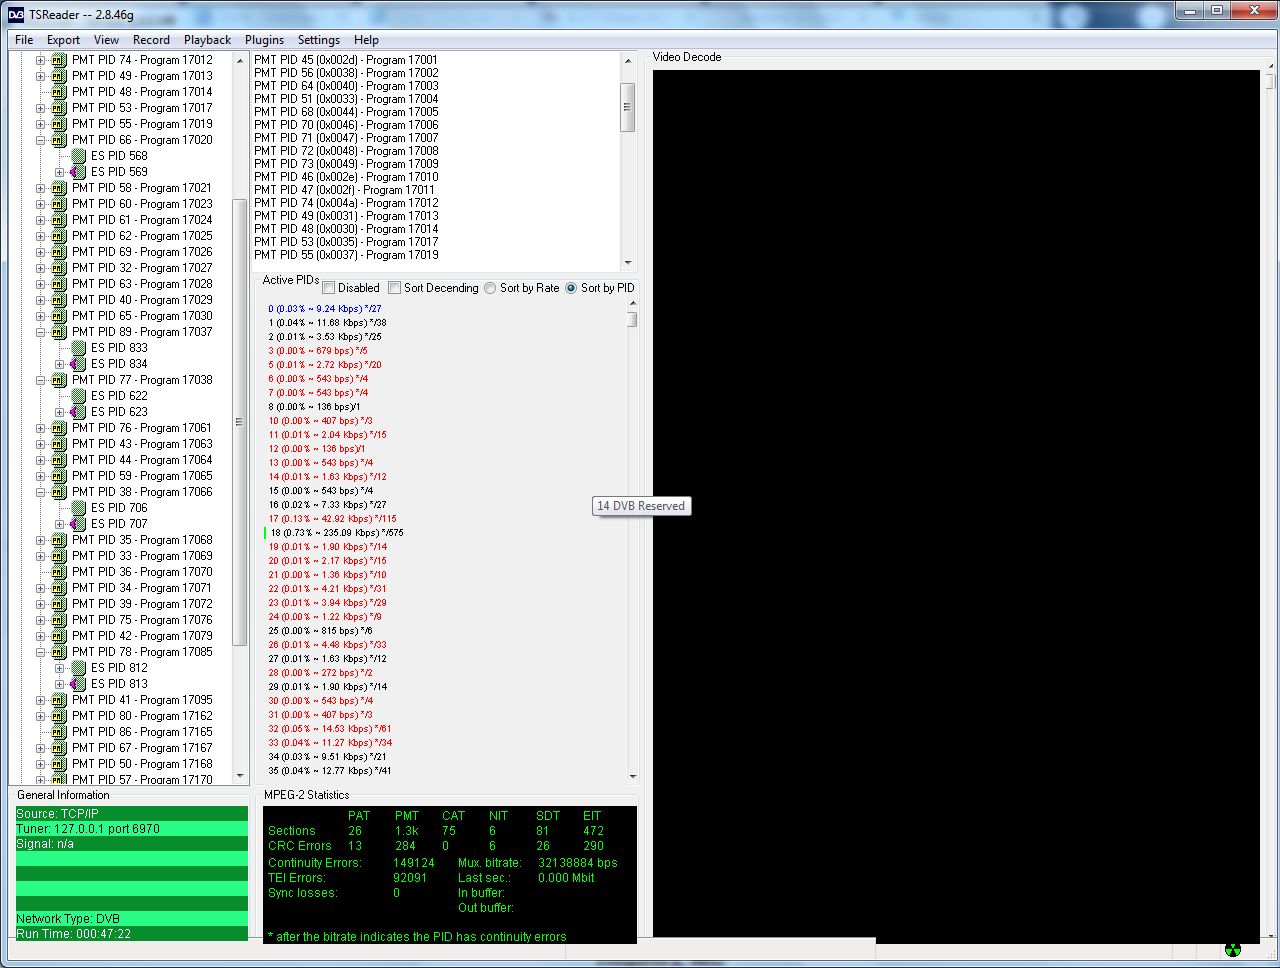Image resolution: width=1280 pixels, height=968 pixels.
Task: Select the audio speaker icon of ES PID 707
Action: (77, 524)
